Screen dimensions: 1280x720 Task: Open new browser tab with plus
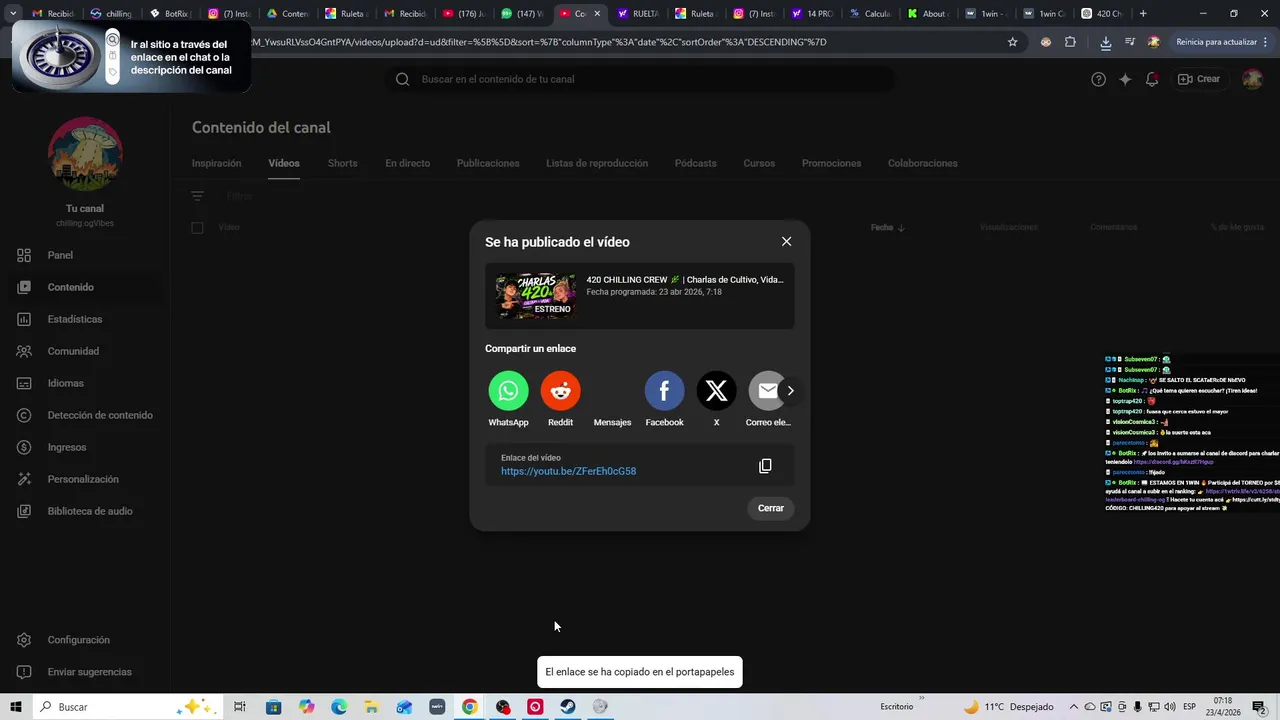(x=1143, y=14)
